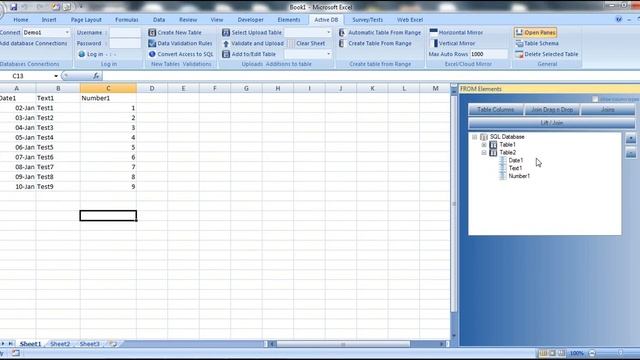Click the upper small button beside the tree list

pyautogui.click(x=631, y=139)
